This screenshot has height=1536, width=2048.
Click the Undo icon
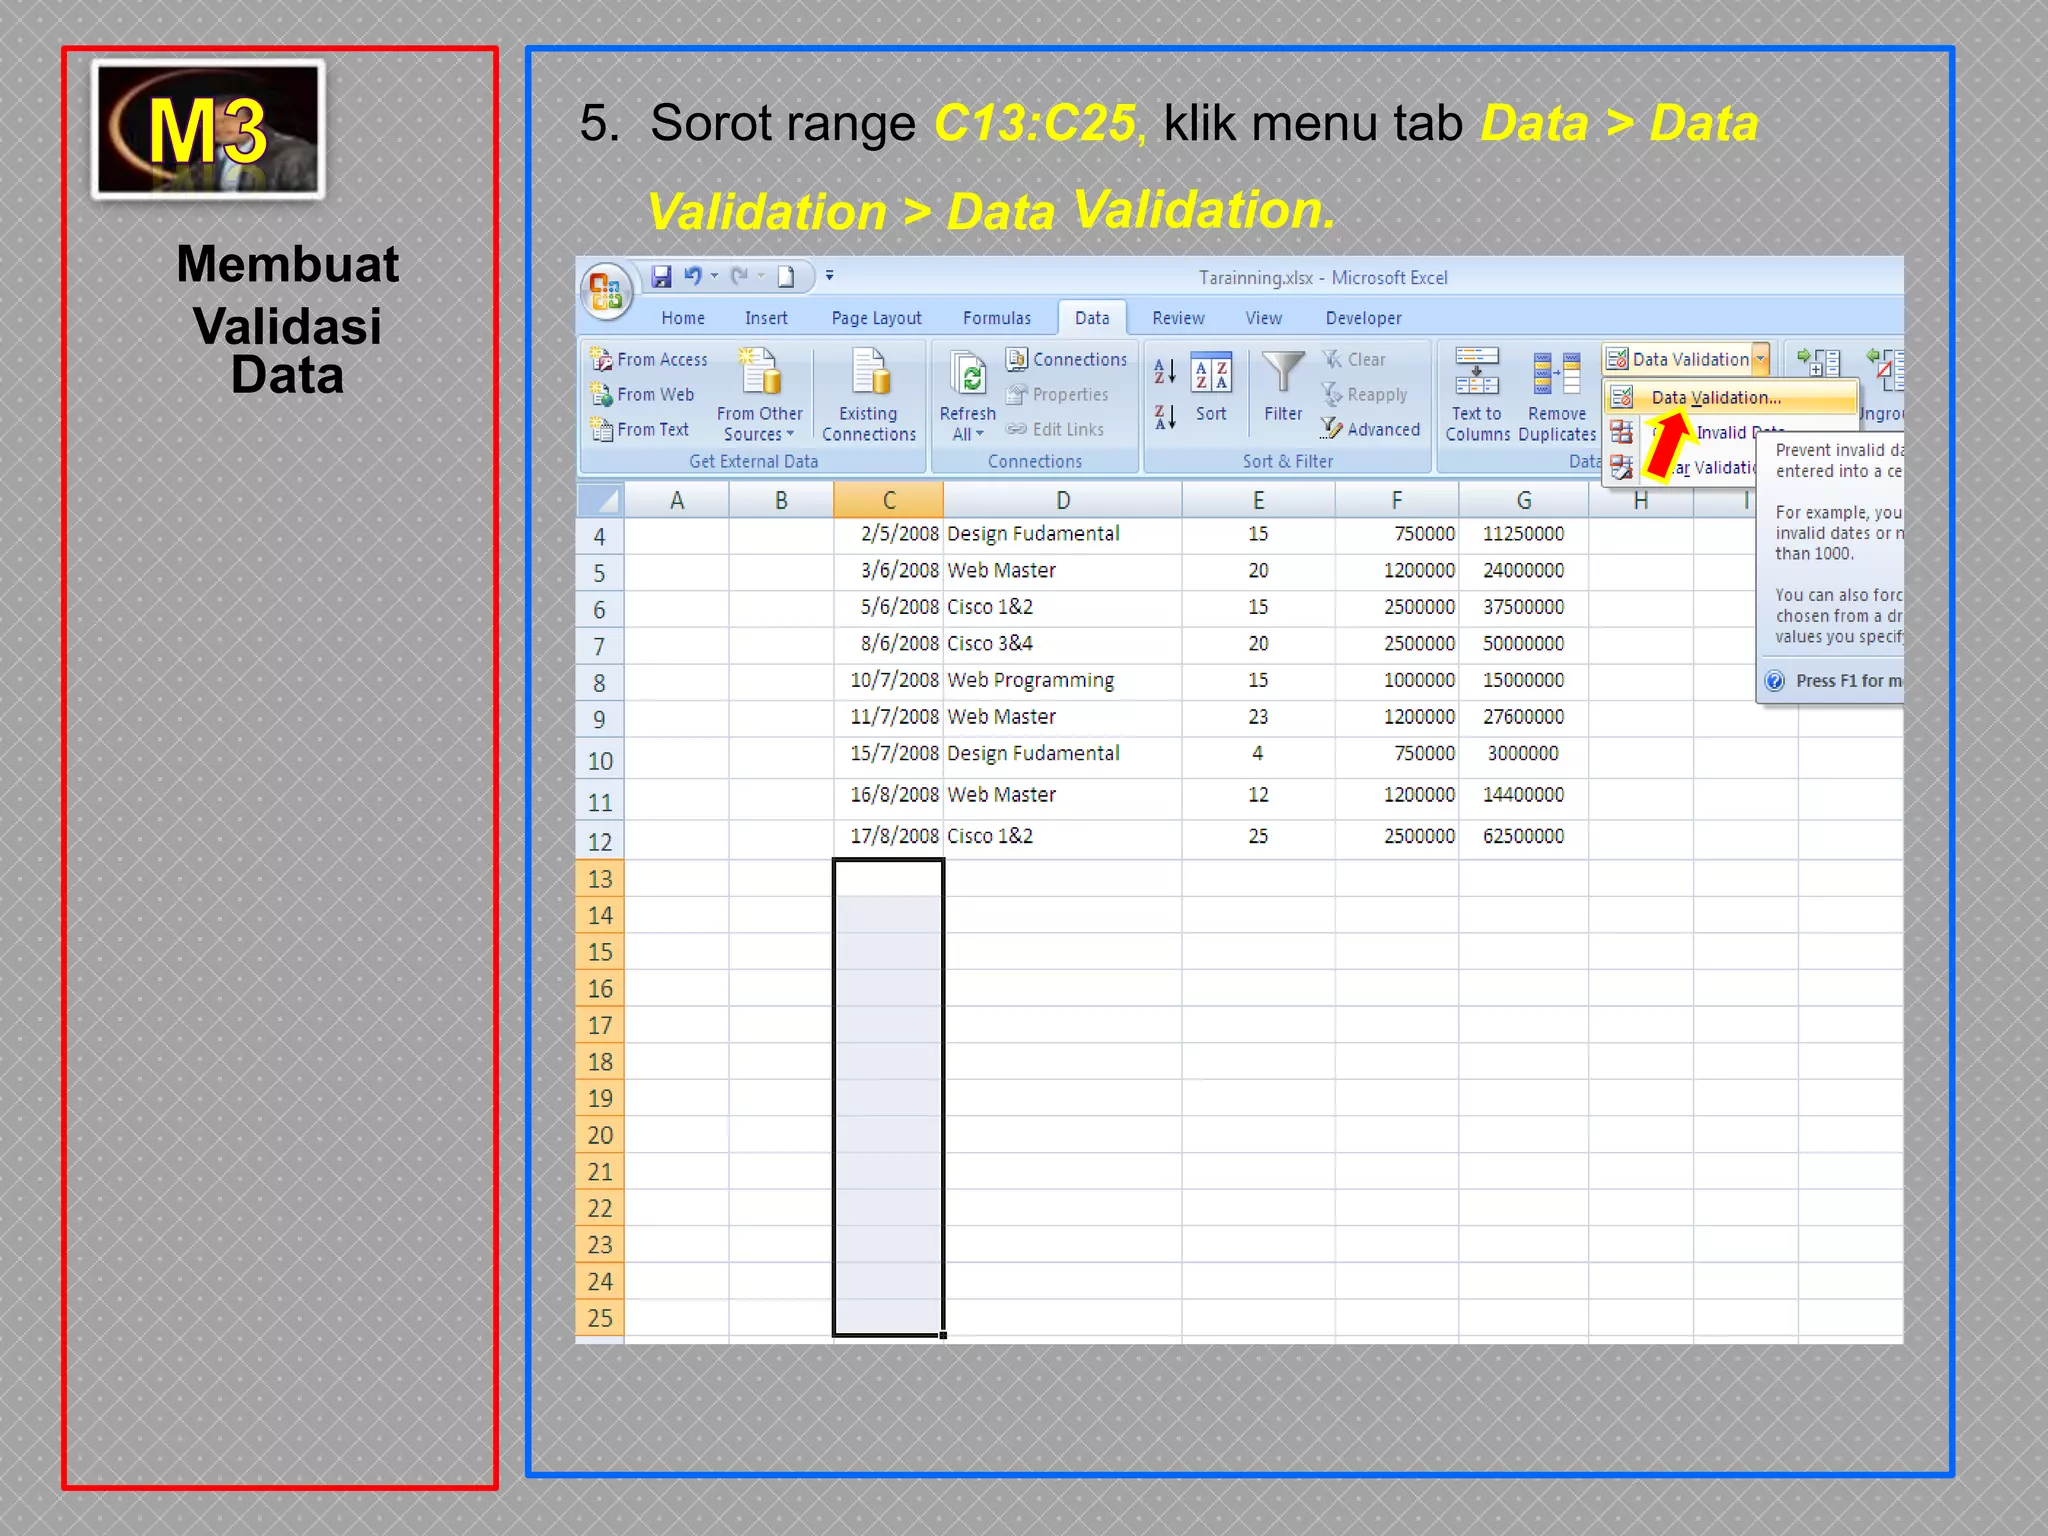[x=692, y=276]
